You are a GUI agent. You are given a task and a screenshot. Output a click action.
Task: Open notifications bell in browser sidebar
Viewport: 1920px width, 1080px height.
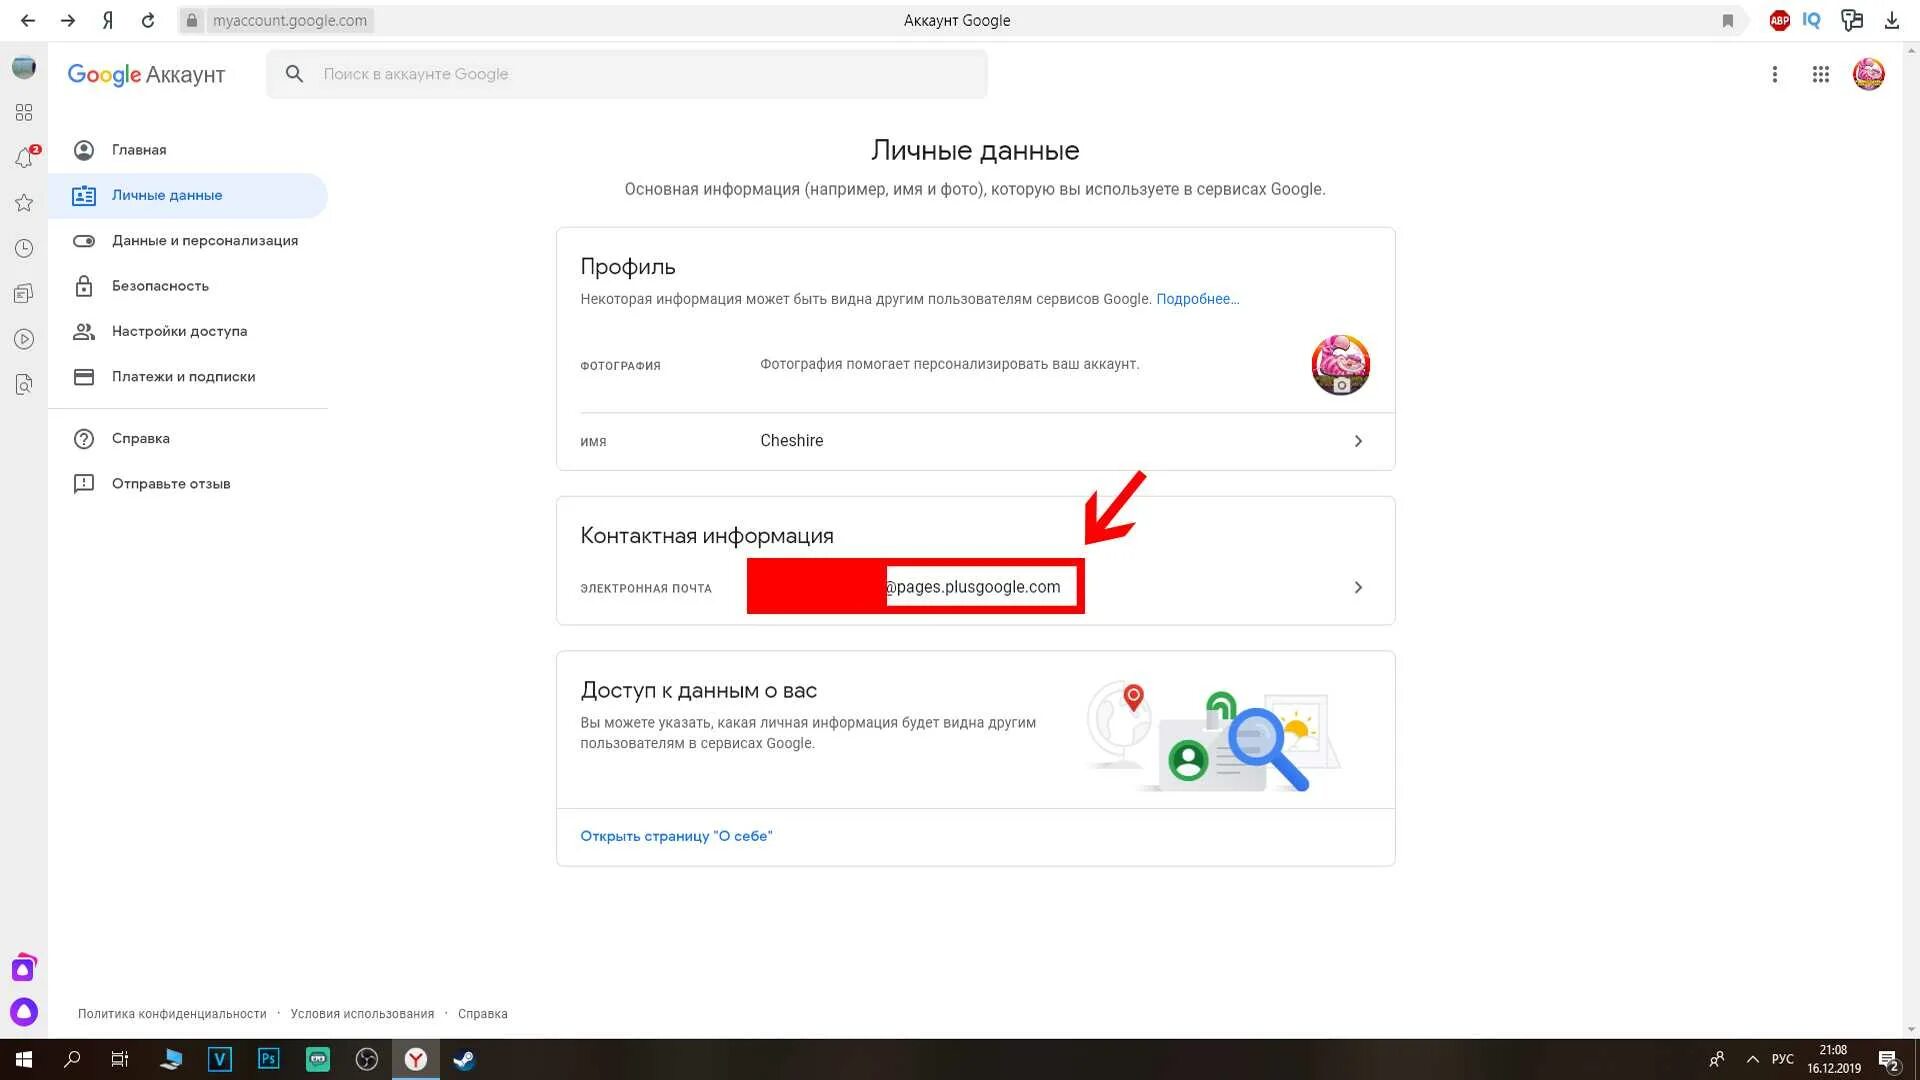click(24, 158)
